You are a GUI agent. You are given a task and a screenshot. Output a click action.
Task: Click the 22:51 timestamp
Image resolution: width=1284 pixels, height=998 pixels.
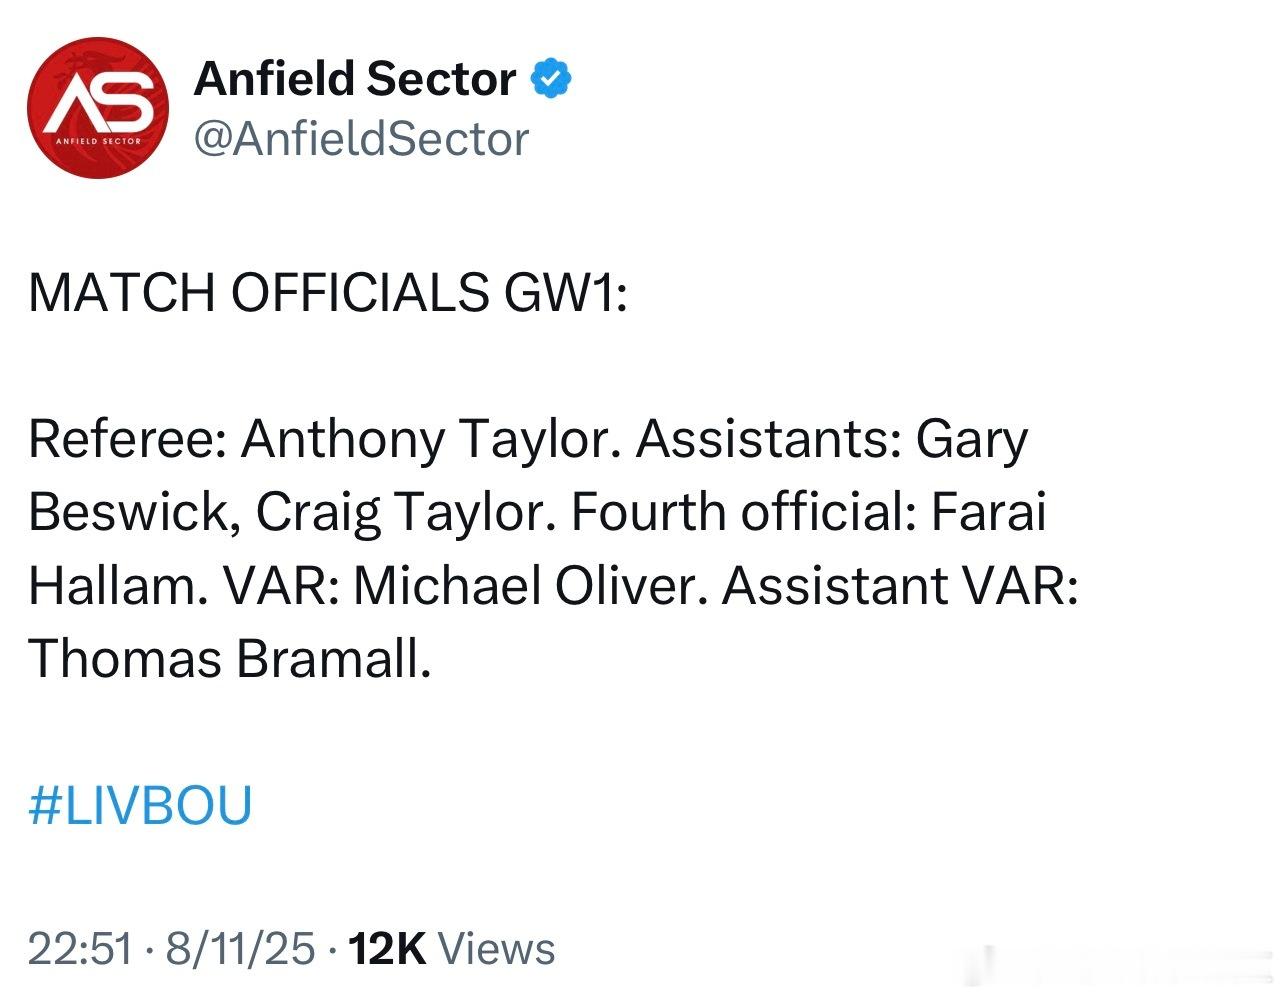[x=80, y=948]
